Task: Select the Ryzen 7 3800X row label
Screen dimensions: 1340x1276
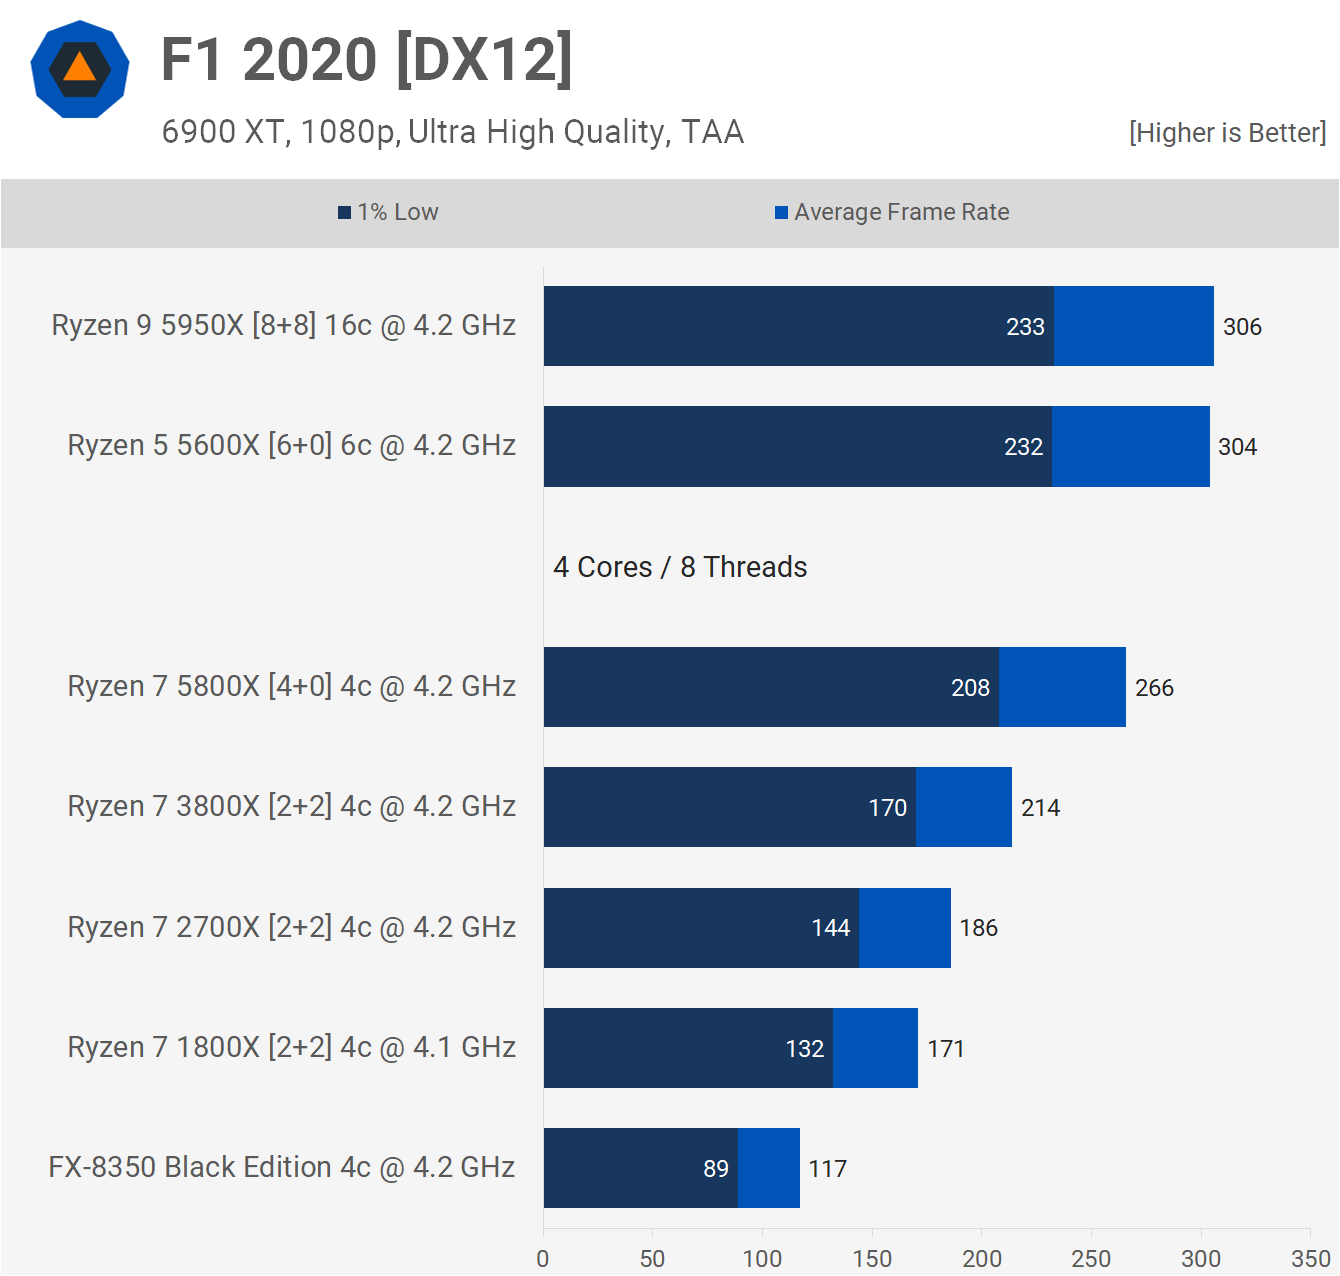Action: [291, 806]
